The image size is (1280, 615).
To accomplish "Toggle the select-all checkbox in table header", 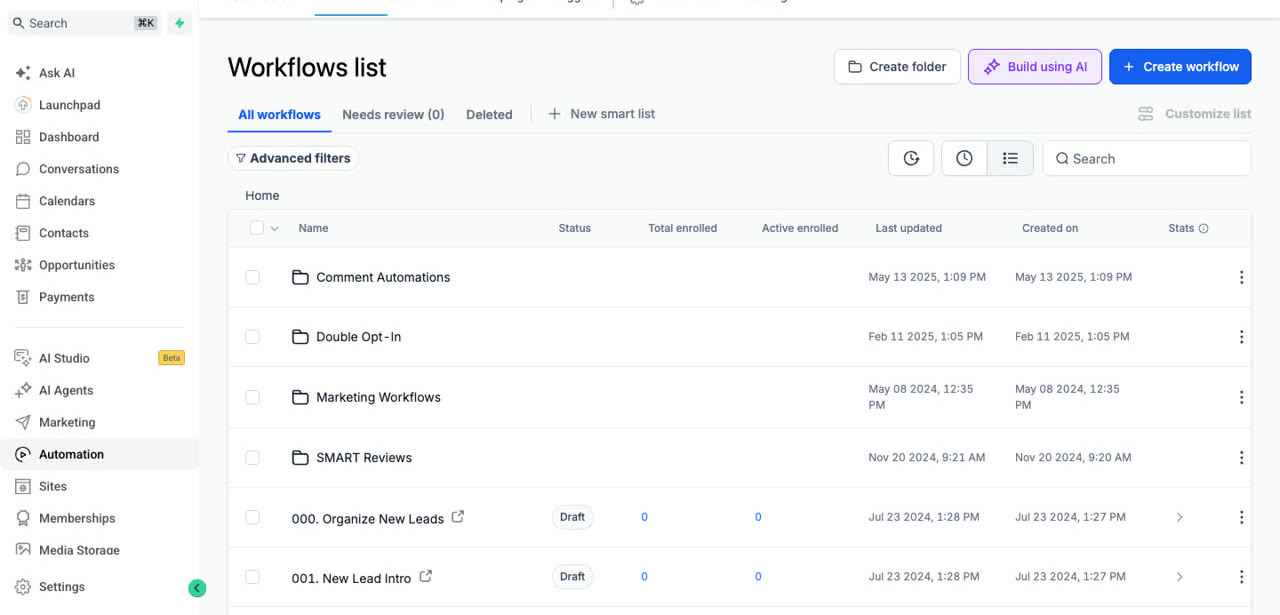I will (257, 228).
